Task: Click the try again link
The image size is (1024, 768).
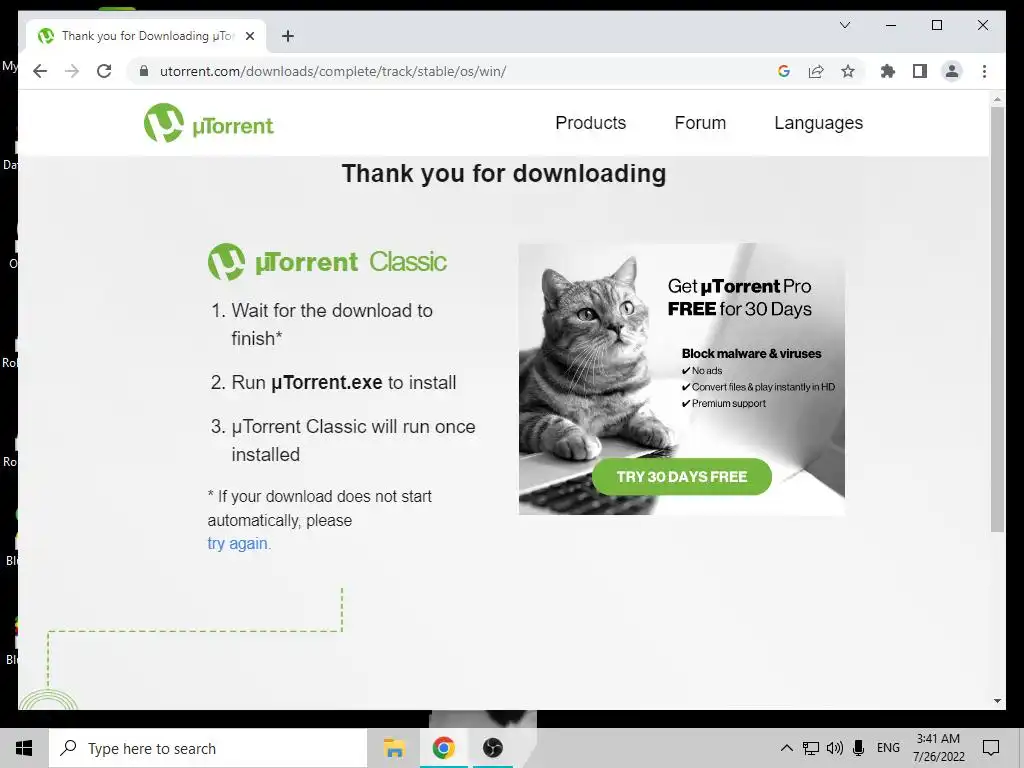Action: click(x=238, y=543)
